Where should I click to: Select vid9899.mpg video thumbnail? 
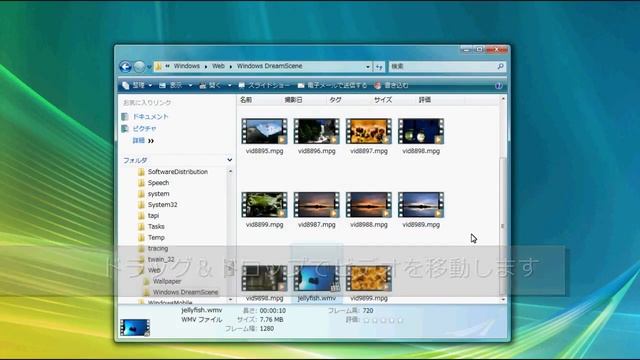click(x=369, y=279)
